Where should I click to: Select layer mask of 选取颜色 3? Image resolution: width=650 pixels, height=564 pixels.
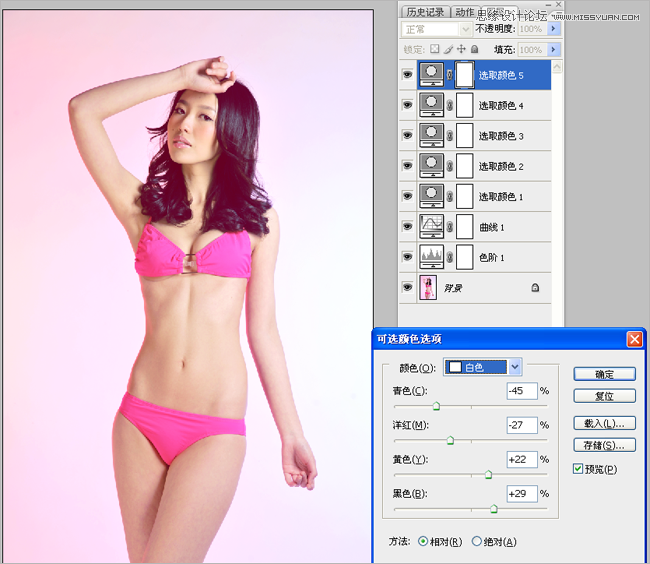464,135
